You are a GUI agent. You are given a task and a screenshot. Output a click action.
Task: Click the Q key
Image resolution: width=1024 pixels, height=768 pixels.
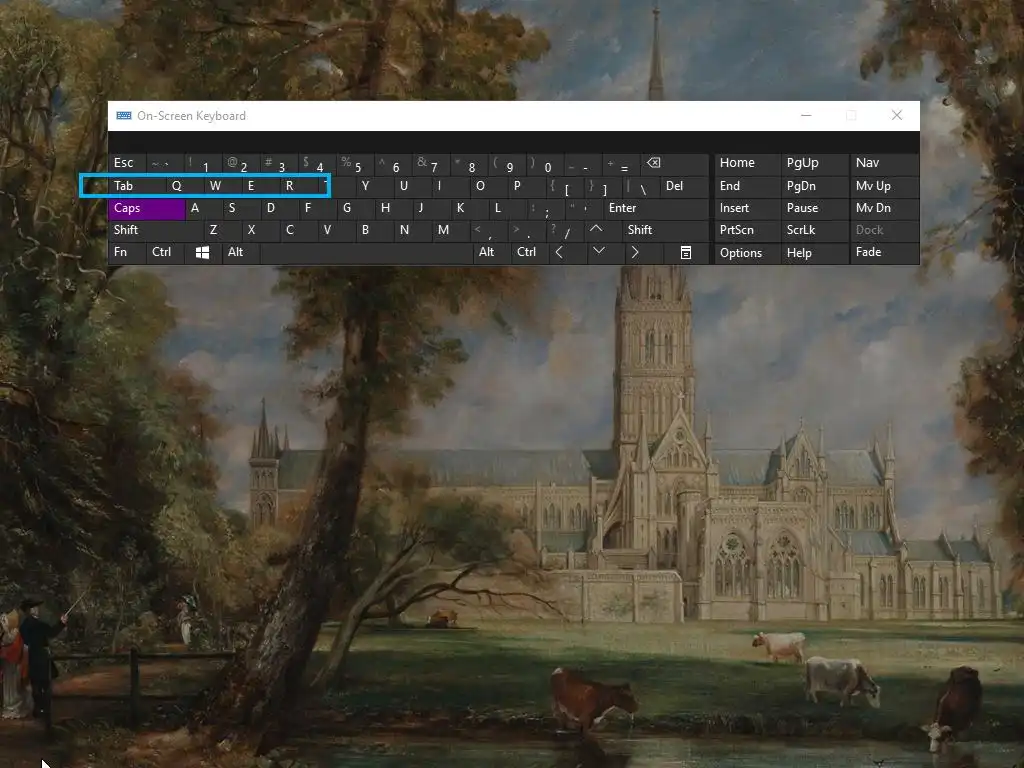tap(185, 186)
